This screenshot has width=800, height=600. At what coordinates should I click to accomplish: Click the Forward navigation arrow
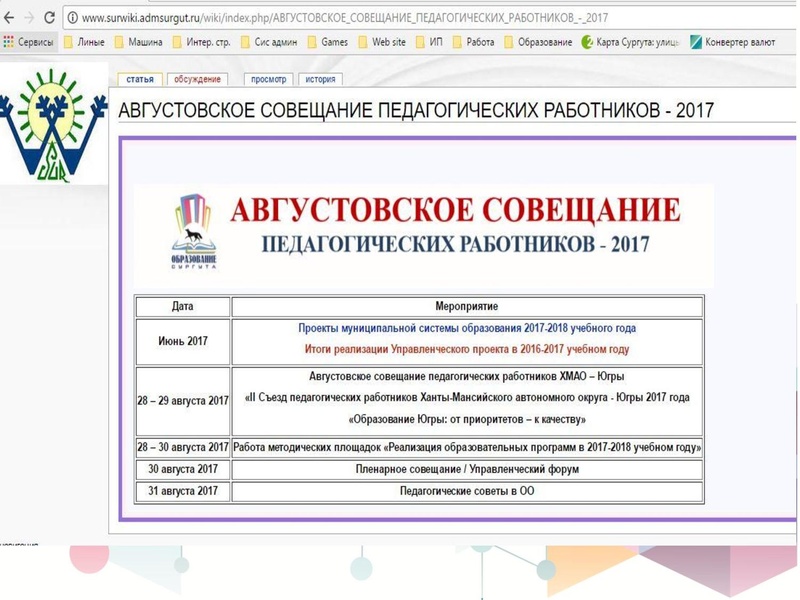[x=28, y=17]
